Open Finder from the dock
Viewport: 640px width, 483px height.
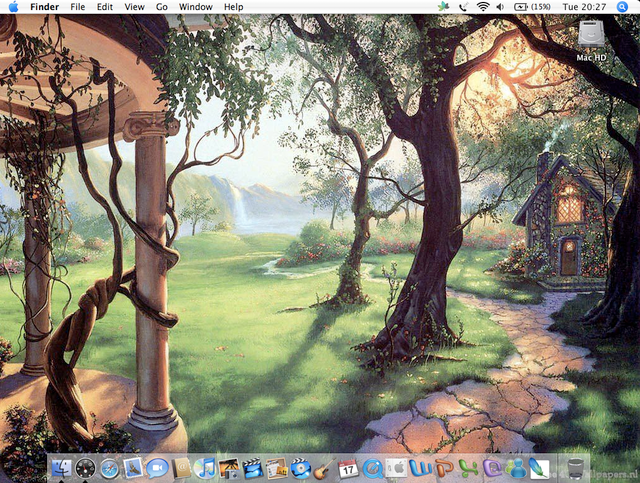point(62,468)
